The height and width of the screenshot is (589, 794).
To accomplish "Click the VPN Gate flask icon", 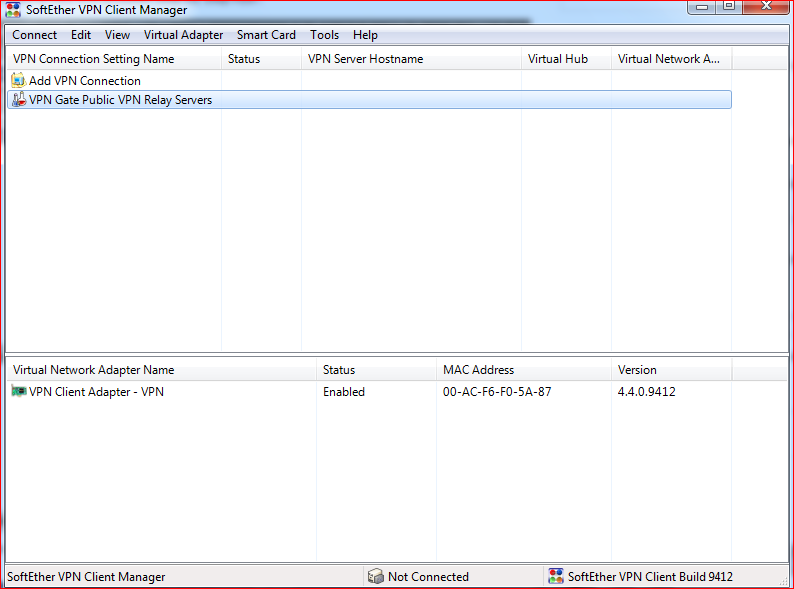I will 19,99.
